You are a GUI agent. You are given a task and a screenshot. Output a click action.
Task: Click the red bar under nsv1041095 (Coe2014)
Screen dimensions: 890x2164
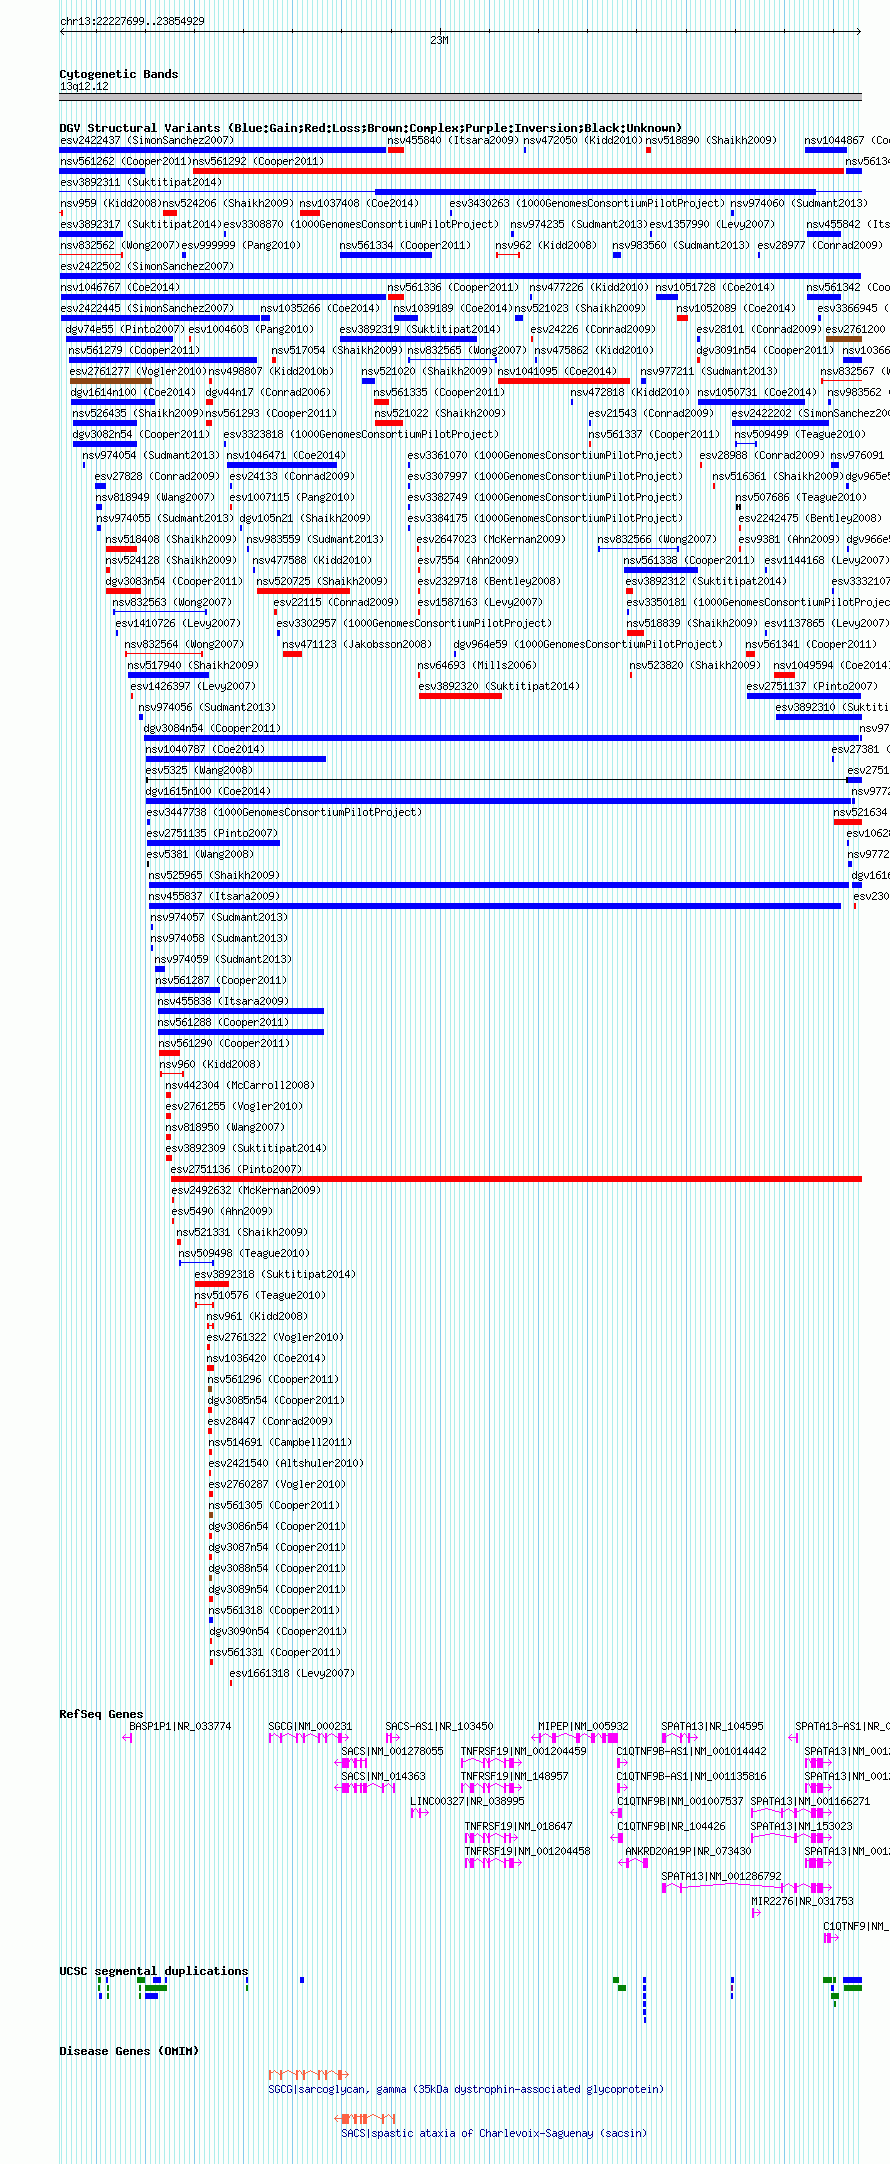tap(564, 381)
